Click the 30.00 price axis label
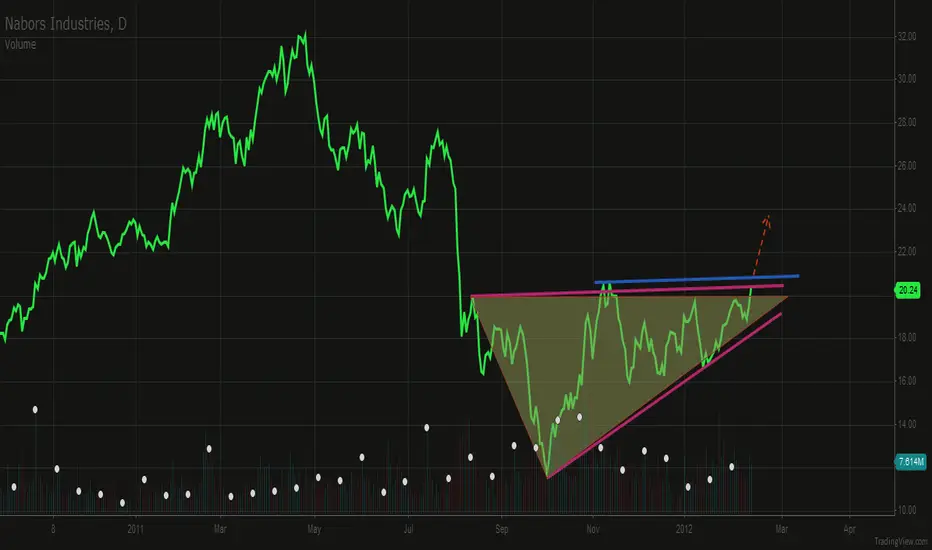The width and height of the screenshot is (932, 550). point(906,79)
